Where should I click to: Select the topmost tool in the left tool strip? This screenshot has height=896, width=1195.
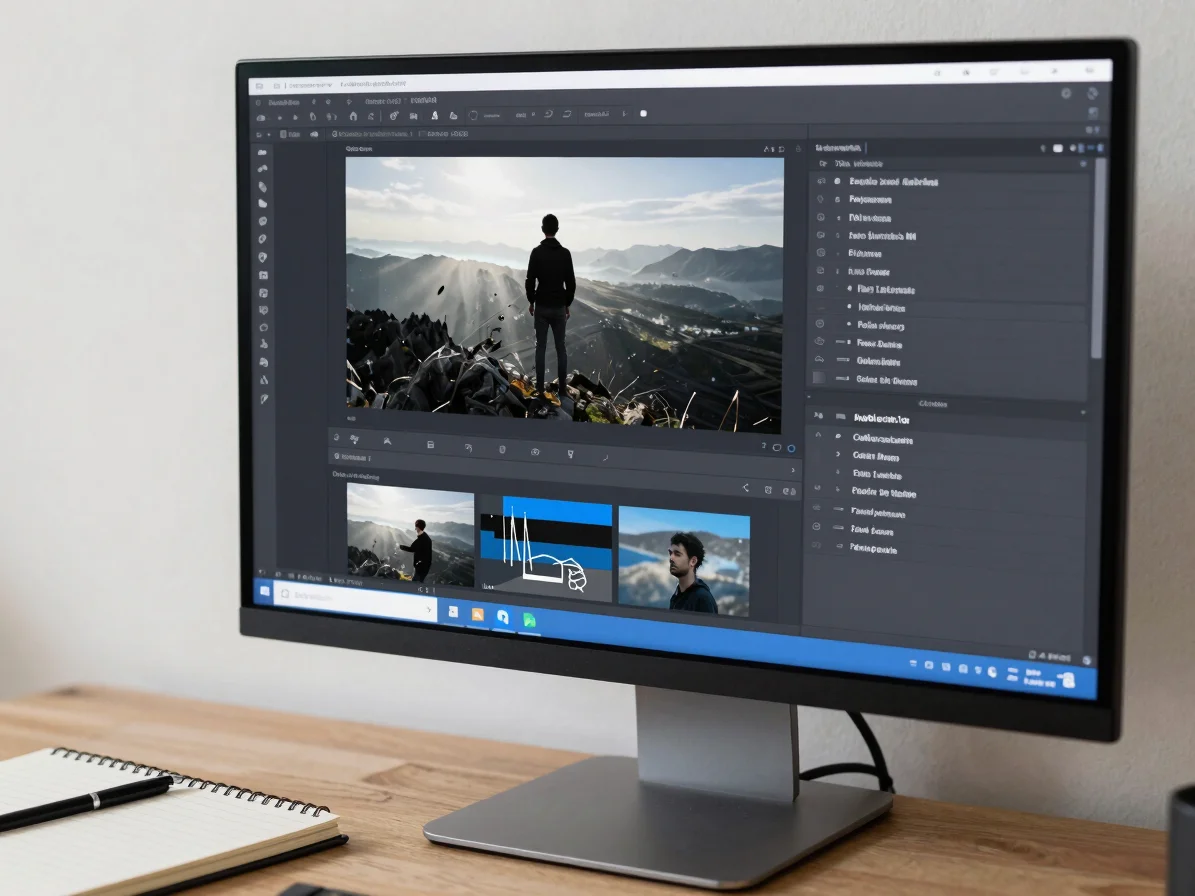pos(262,152)
